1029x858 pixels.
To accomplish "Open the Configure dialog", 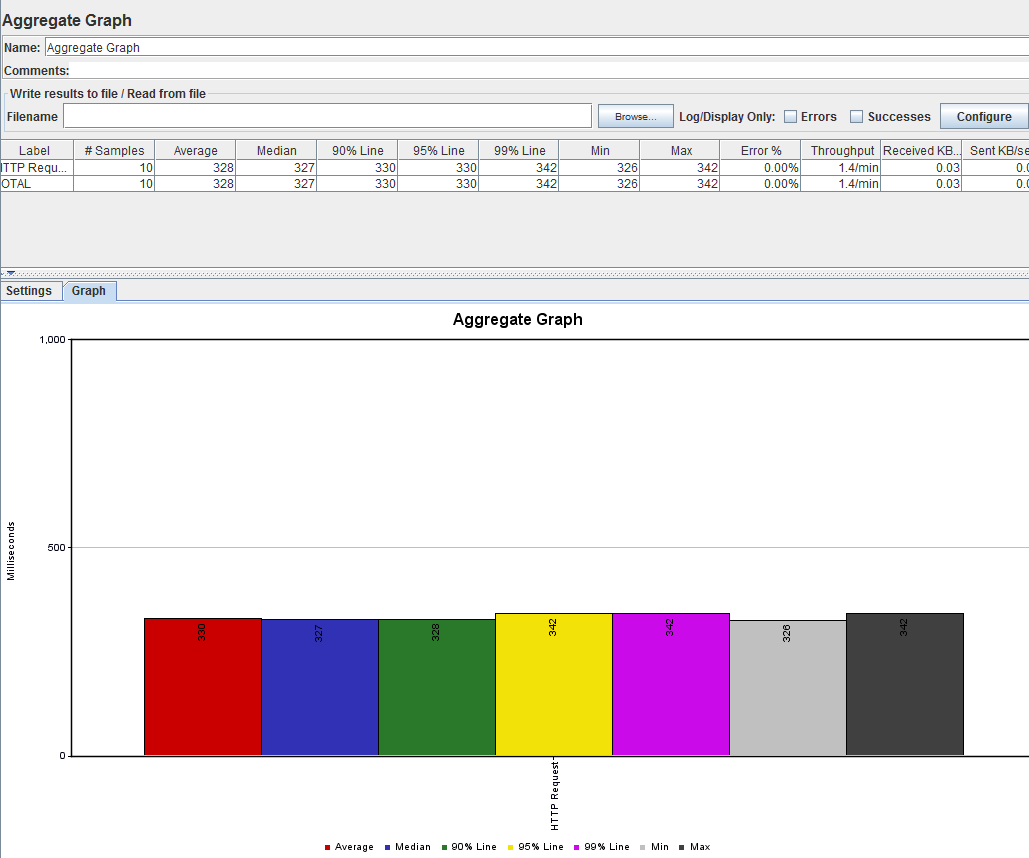I will (x=983, y=117).
